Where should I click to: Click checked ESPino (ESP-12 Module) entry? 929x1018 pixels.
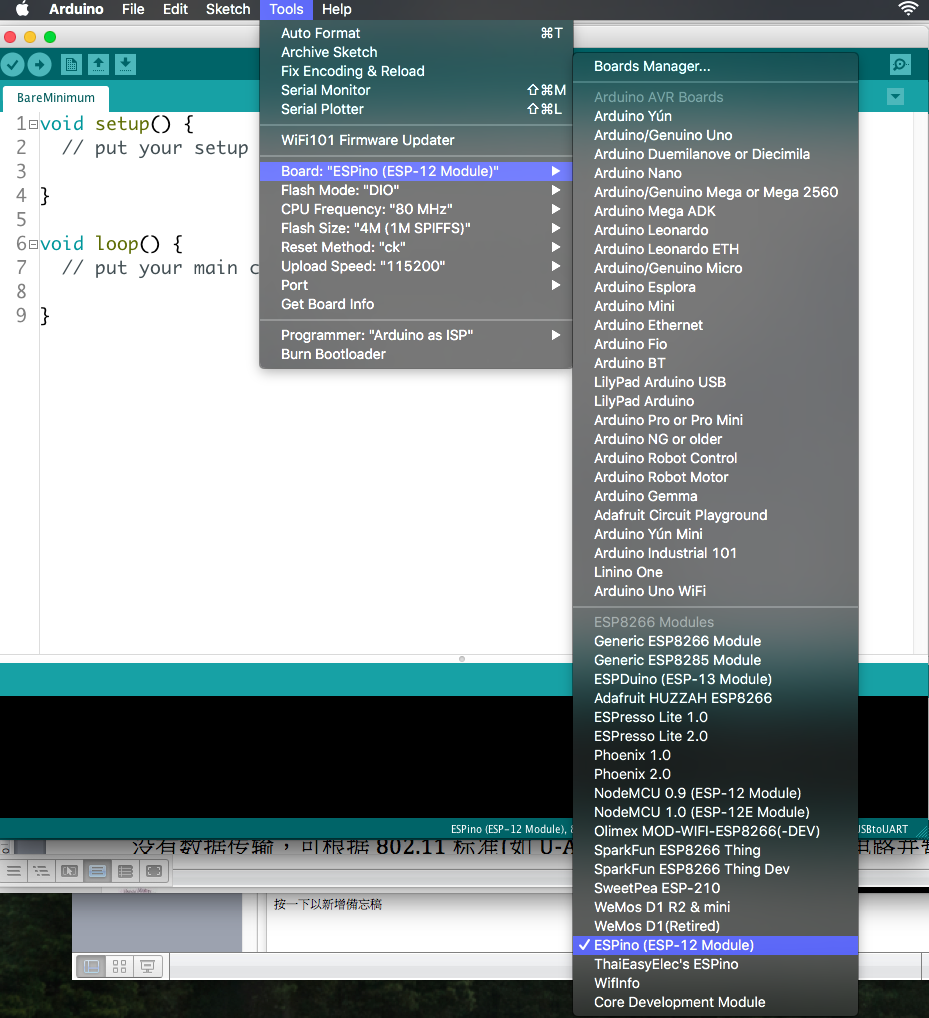(x=715, y=945)
